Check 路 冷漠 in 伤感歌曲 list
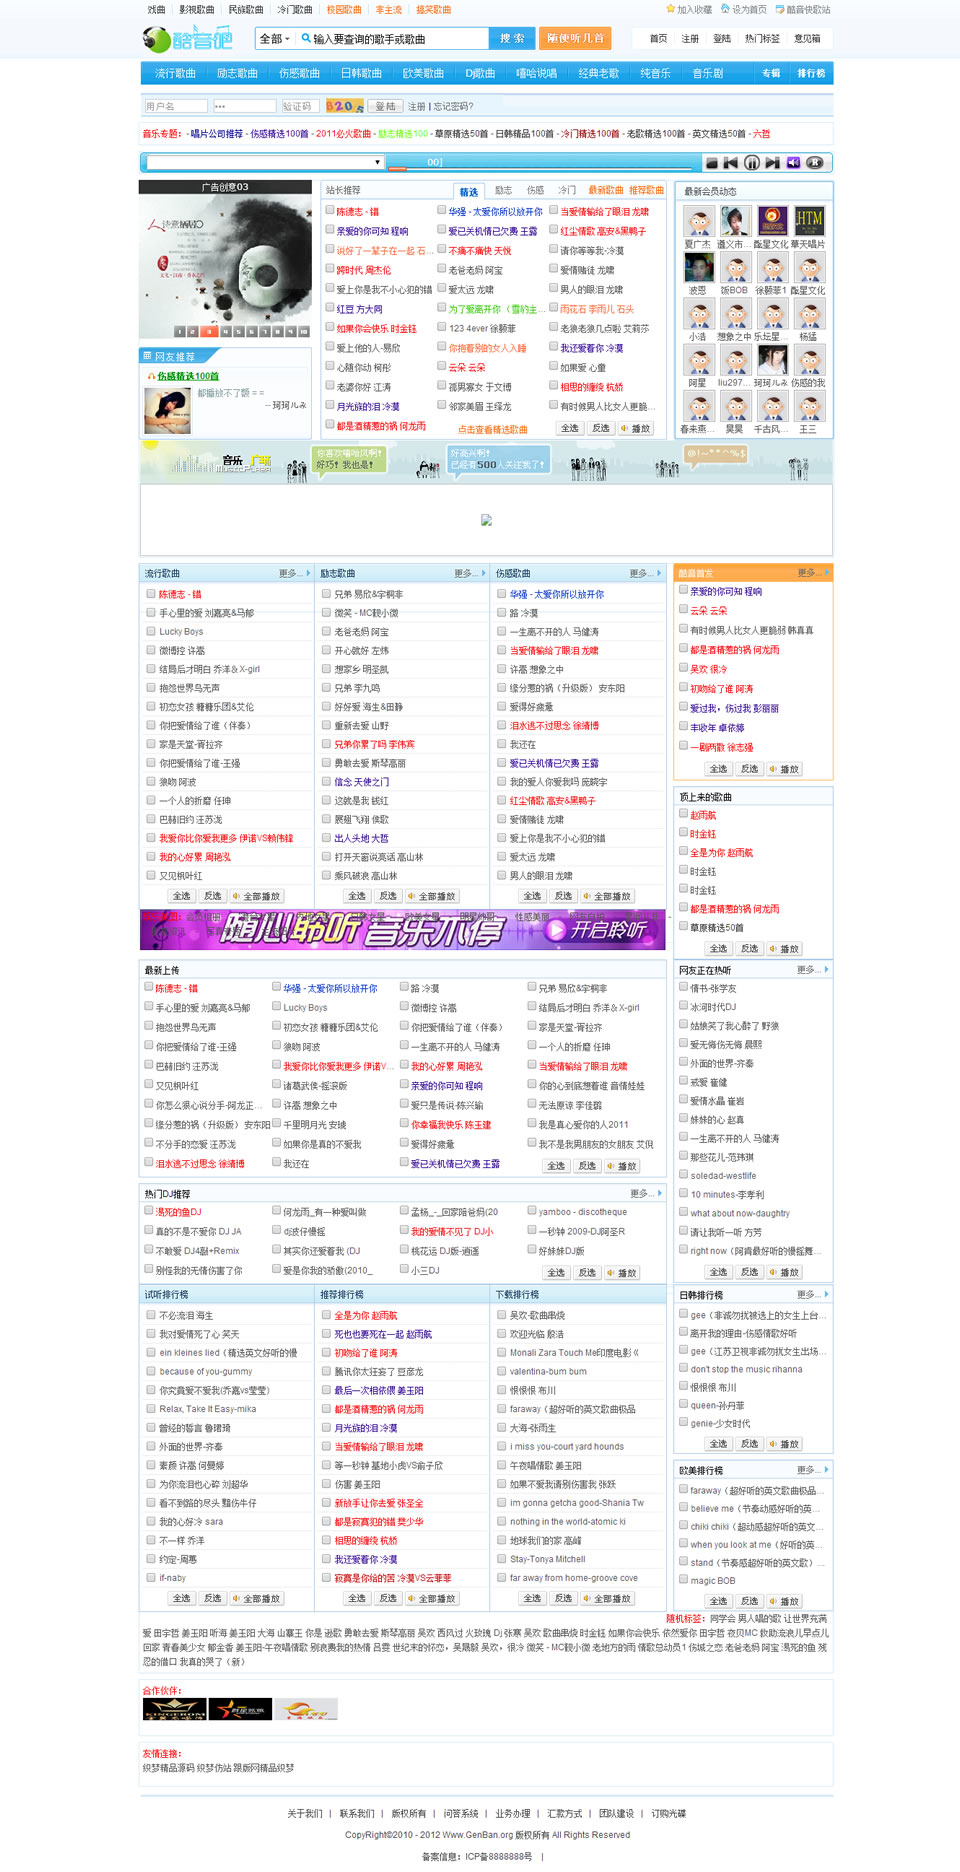960x1872 pixels. point(502,612)
